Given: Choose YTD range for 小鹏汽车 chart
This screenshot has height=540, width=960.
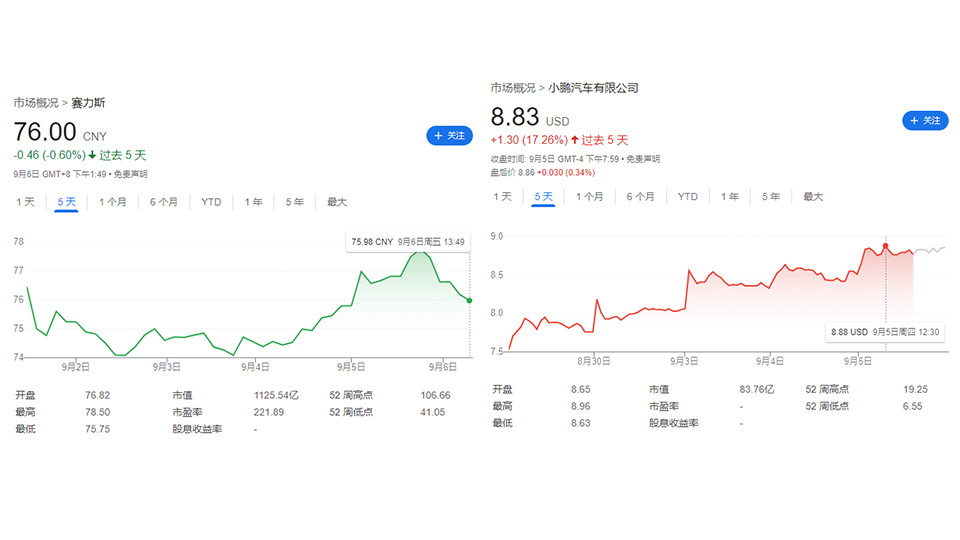Looking at the screenshot, I should pyautogui.click(x=688, y=197).
